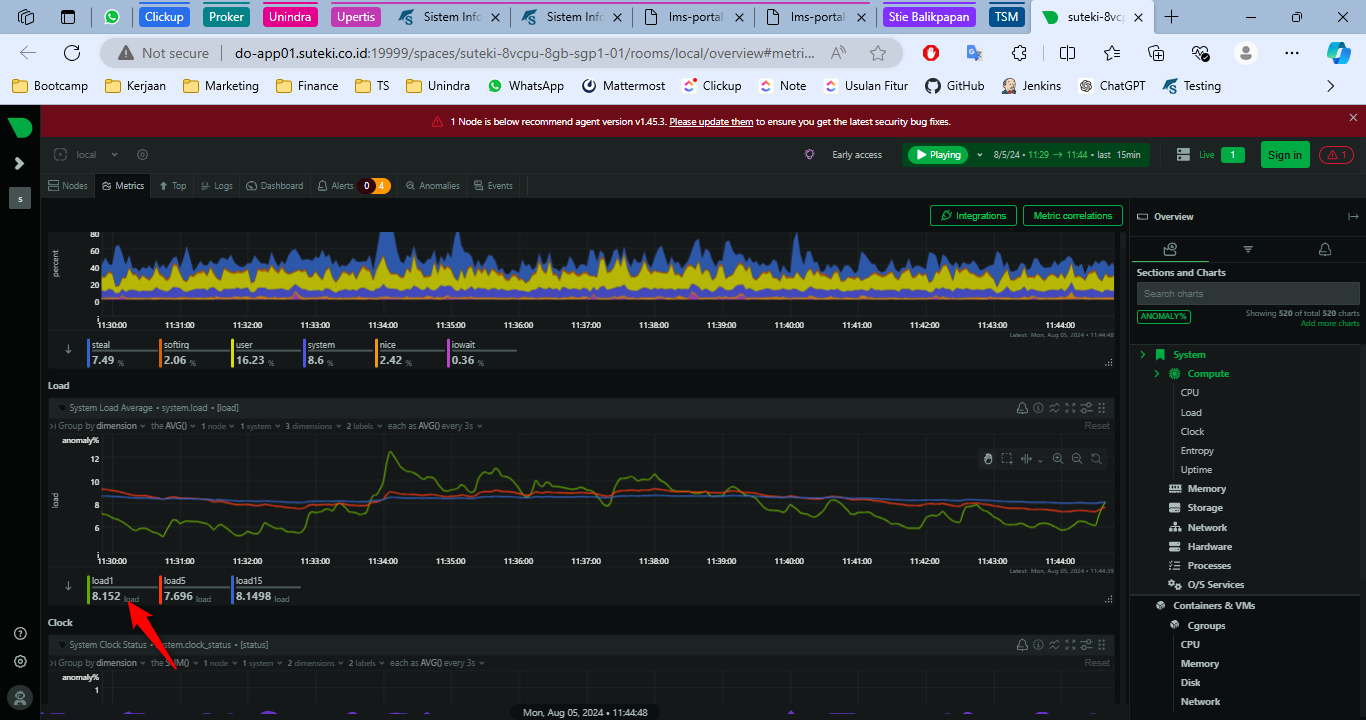1366x720 pixels.
Task: Toggle the load1 dimension in legend
Action: (104, 581)
